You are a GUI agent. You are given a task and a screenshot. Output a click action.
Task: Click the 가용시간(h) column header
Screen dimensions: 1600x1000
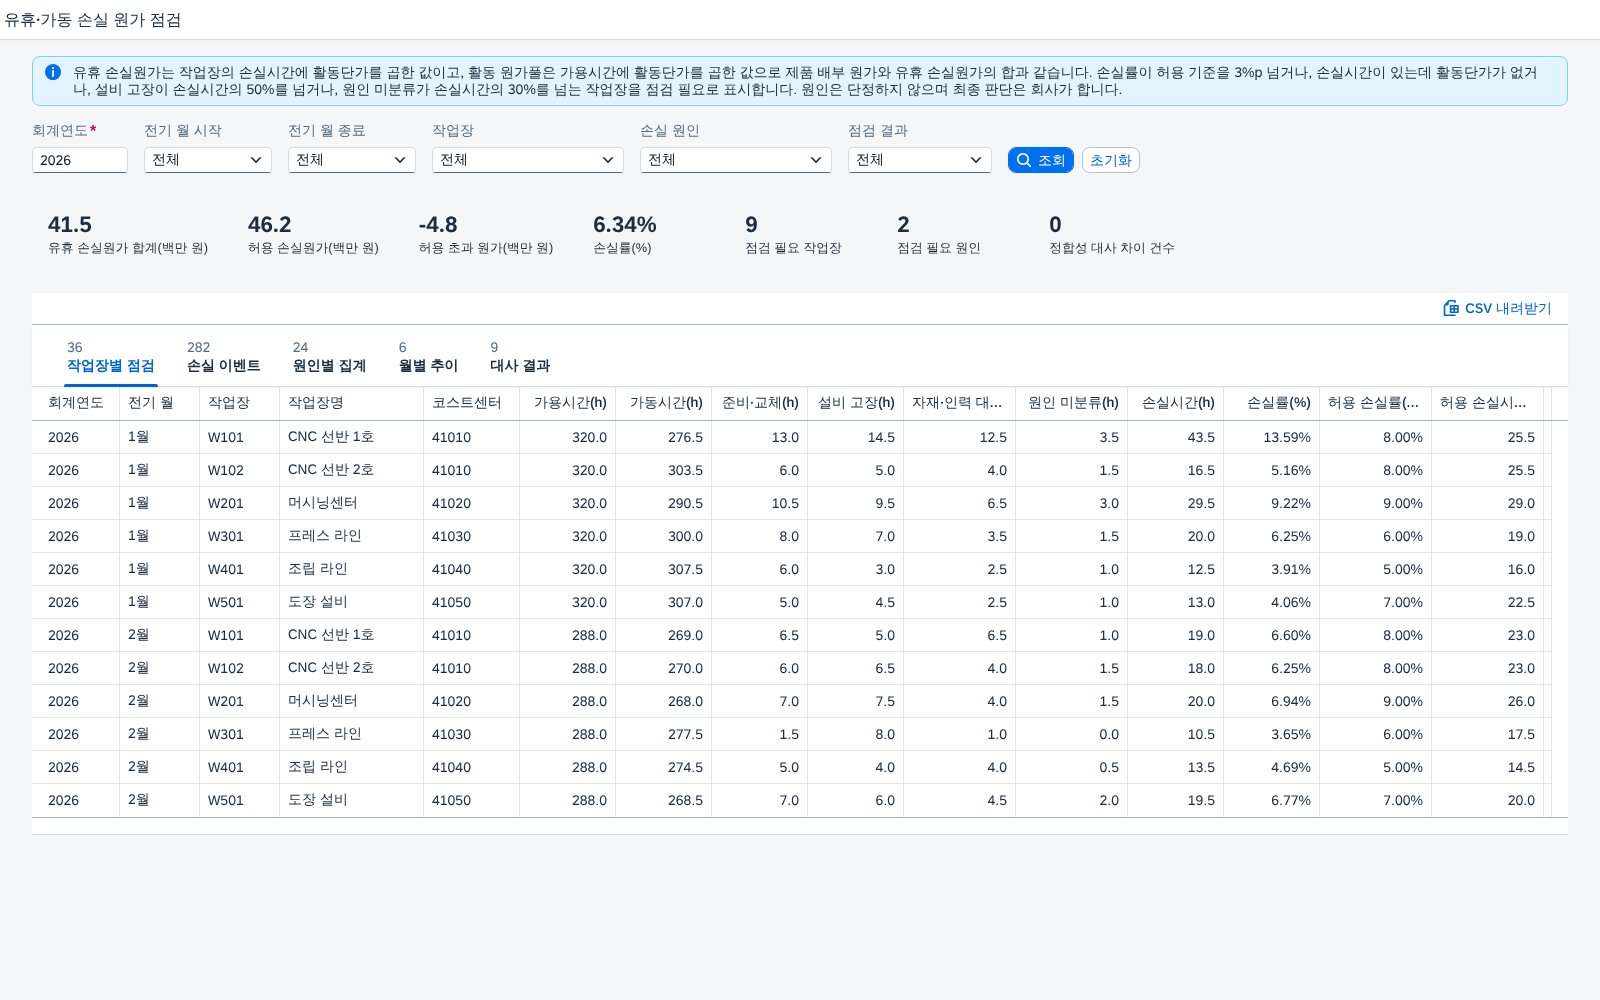point(568,403)
